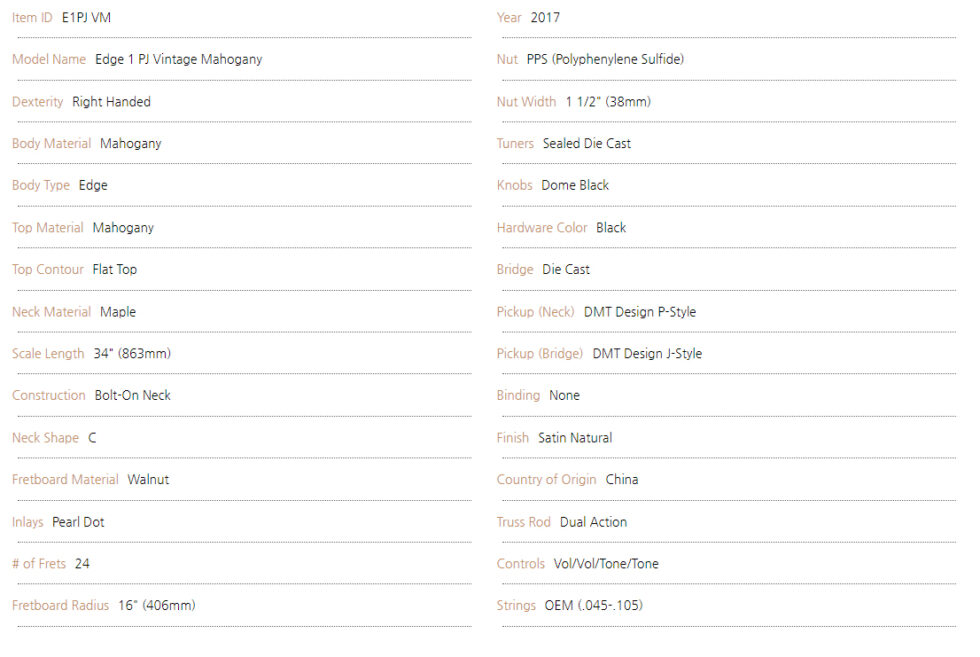The width and height of the screenshot is (980, 657).
Task: Click the 'Neck Material' label
Action: point(51,312)
